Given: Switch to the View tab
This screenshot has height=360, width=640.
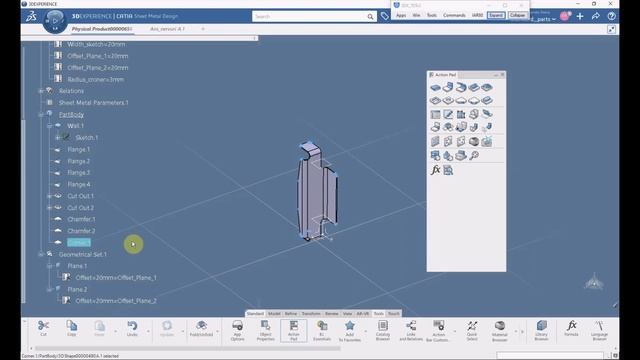Looking at the screenshot, I should 347,313.
